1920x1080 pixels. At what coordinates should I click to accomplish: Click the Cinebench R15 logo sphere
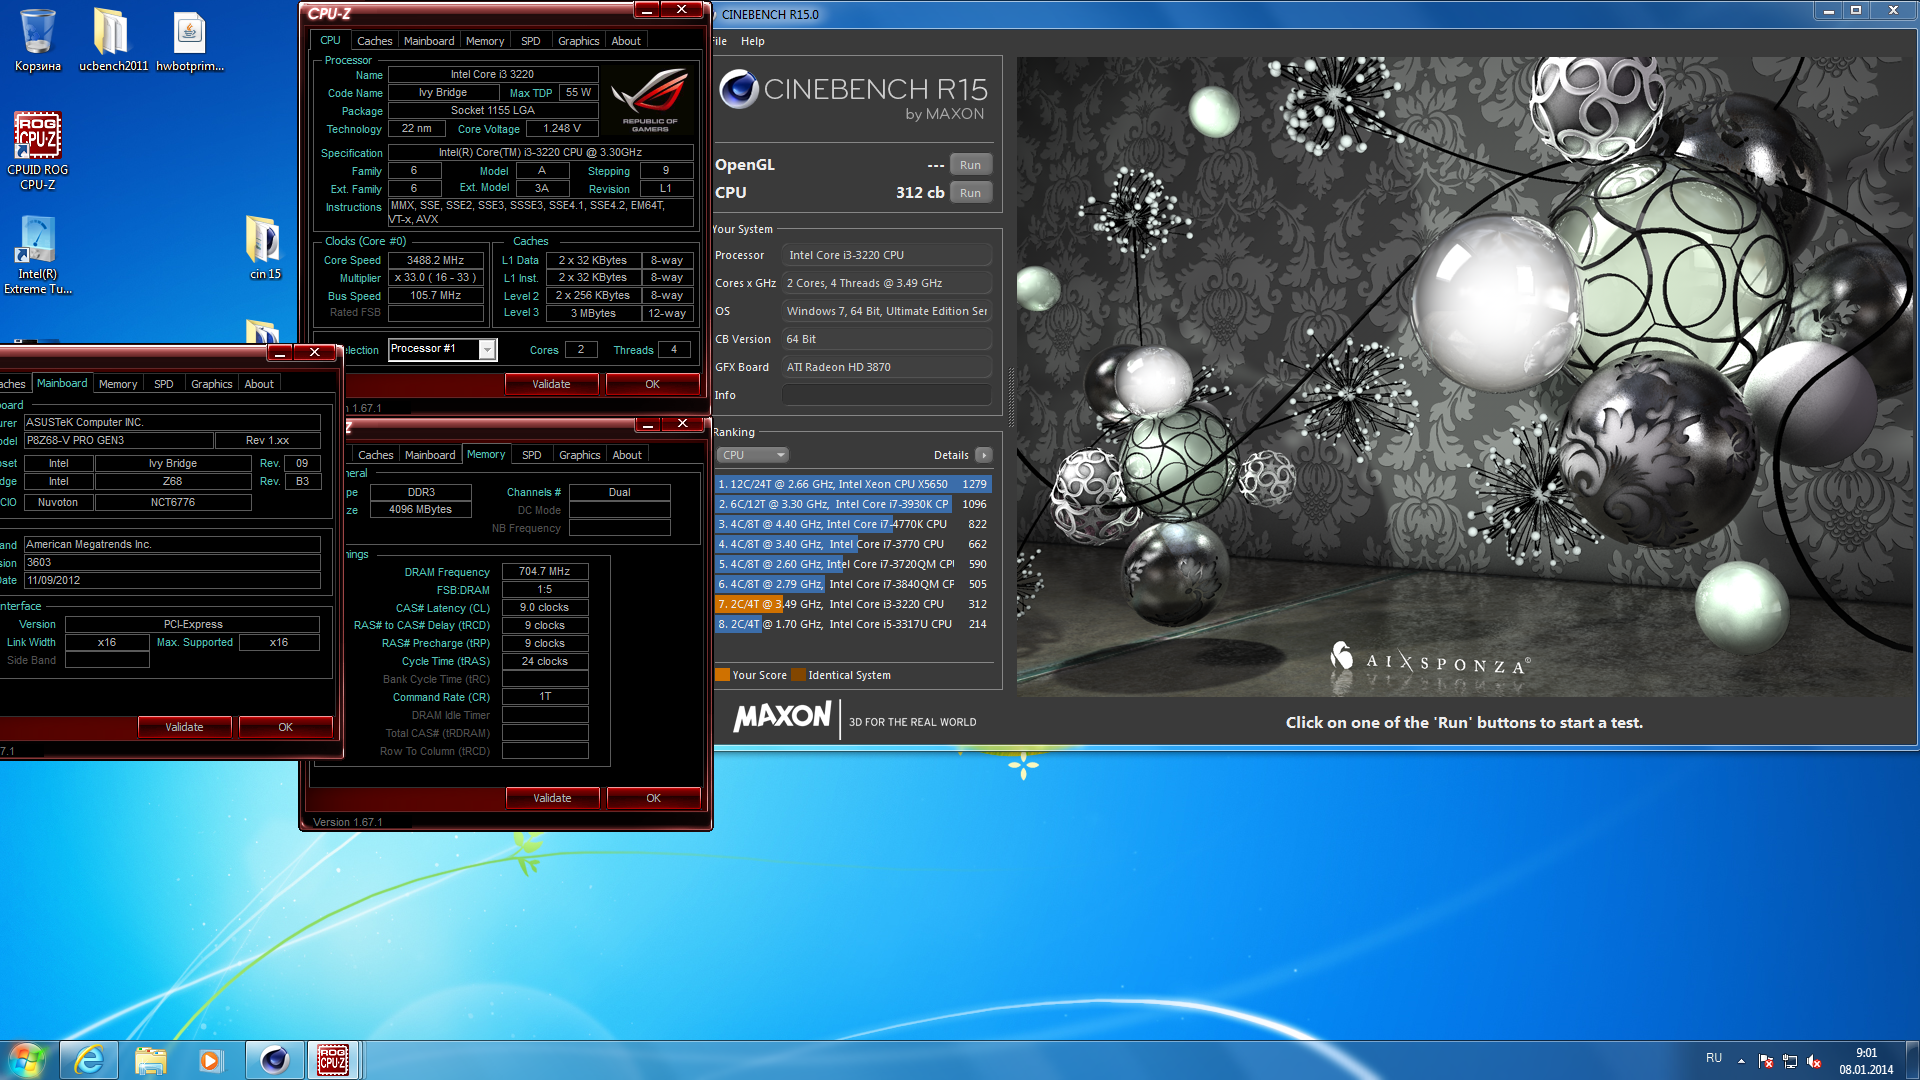pos(739,90)
